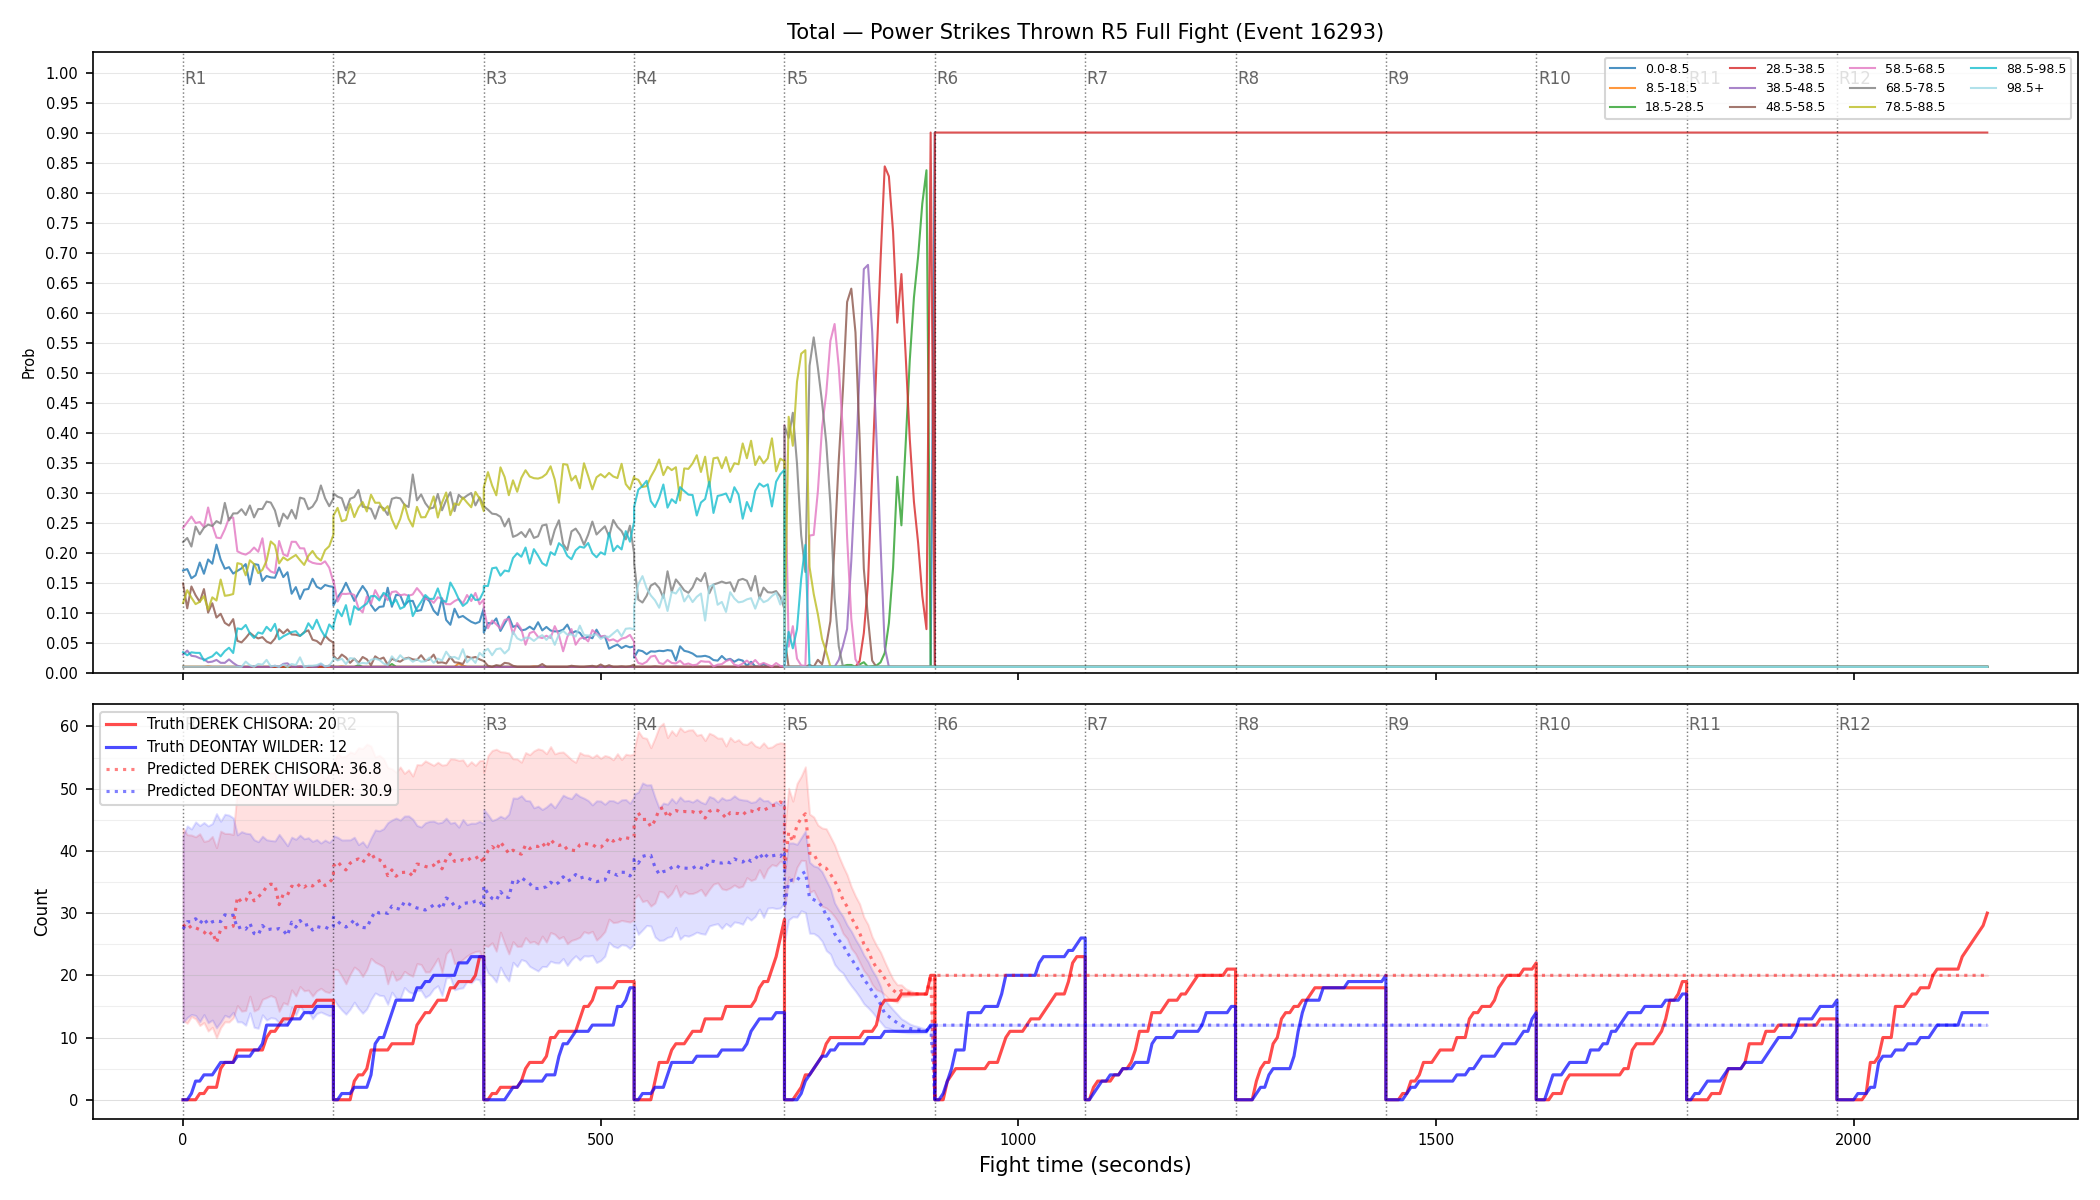Click 'Predicted DEONTAY WILDER: 30.9' legend label
Image resolution: width=2100 pixels, height=1200 pixels.
[269, 791]
